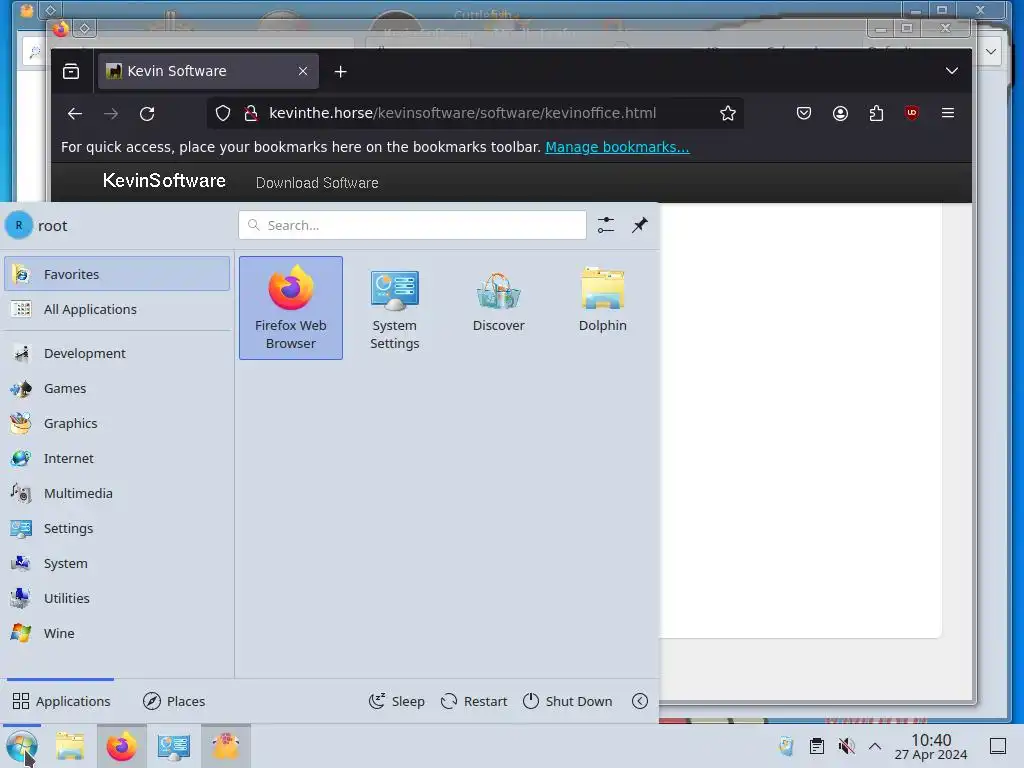Open the orange app on the taskbar
Viewport: 1024px width, 768px height.
[x=225, y=746]
